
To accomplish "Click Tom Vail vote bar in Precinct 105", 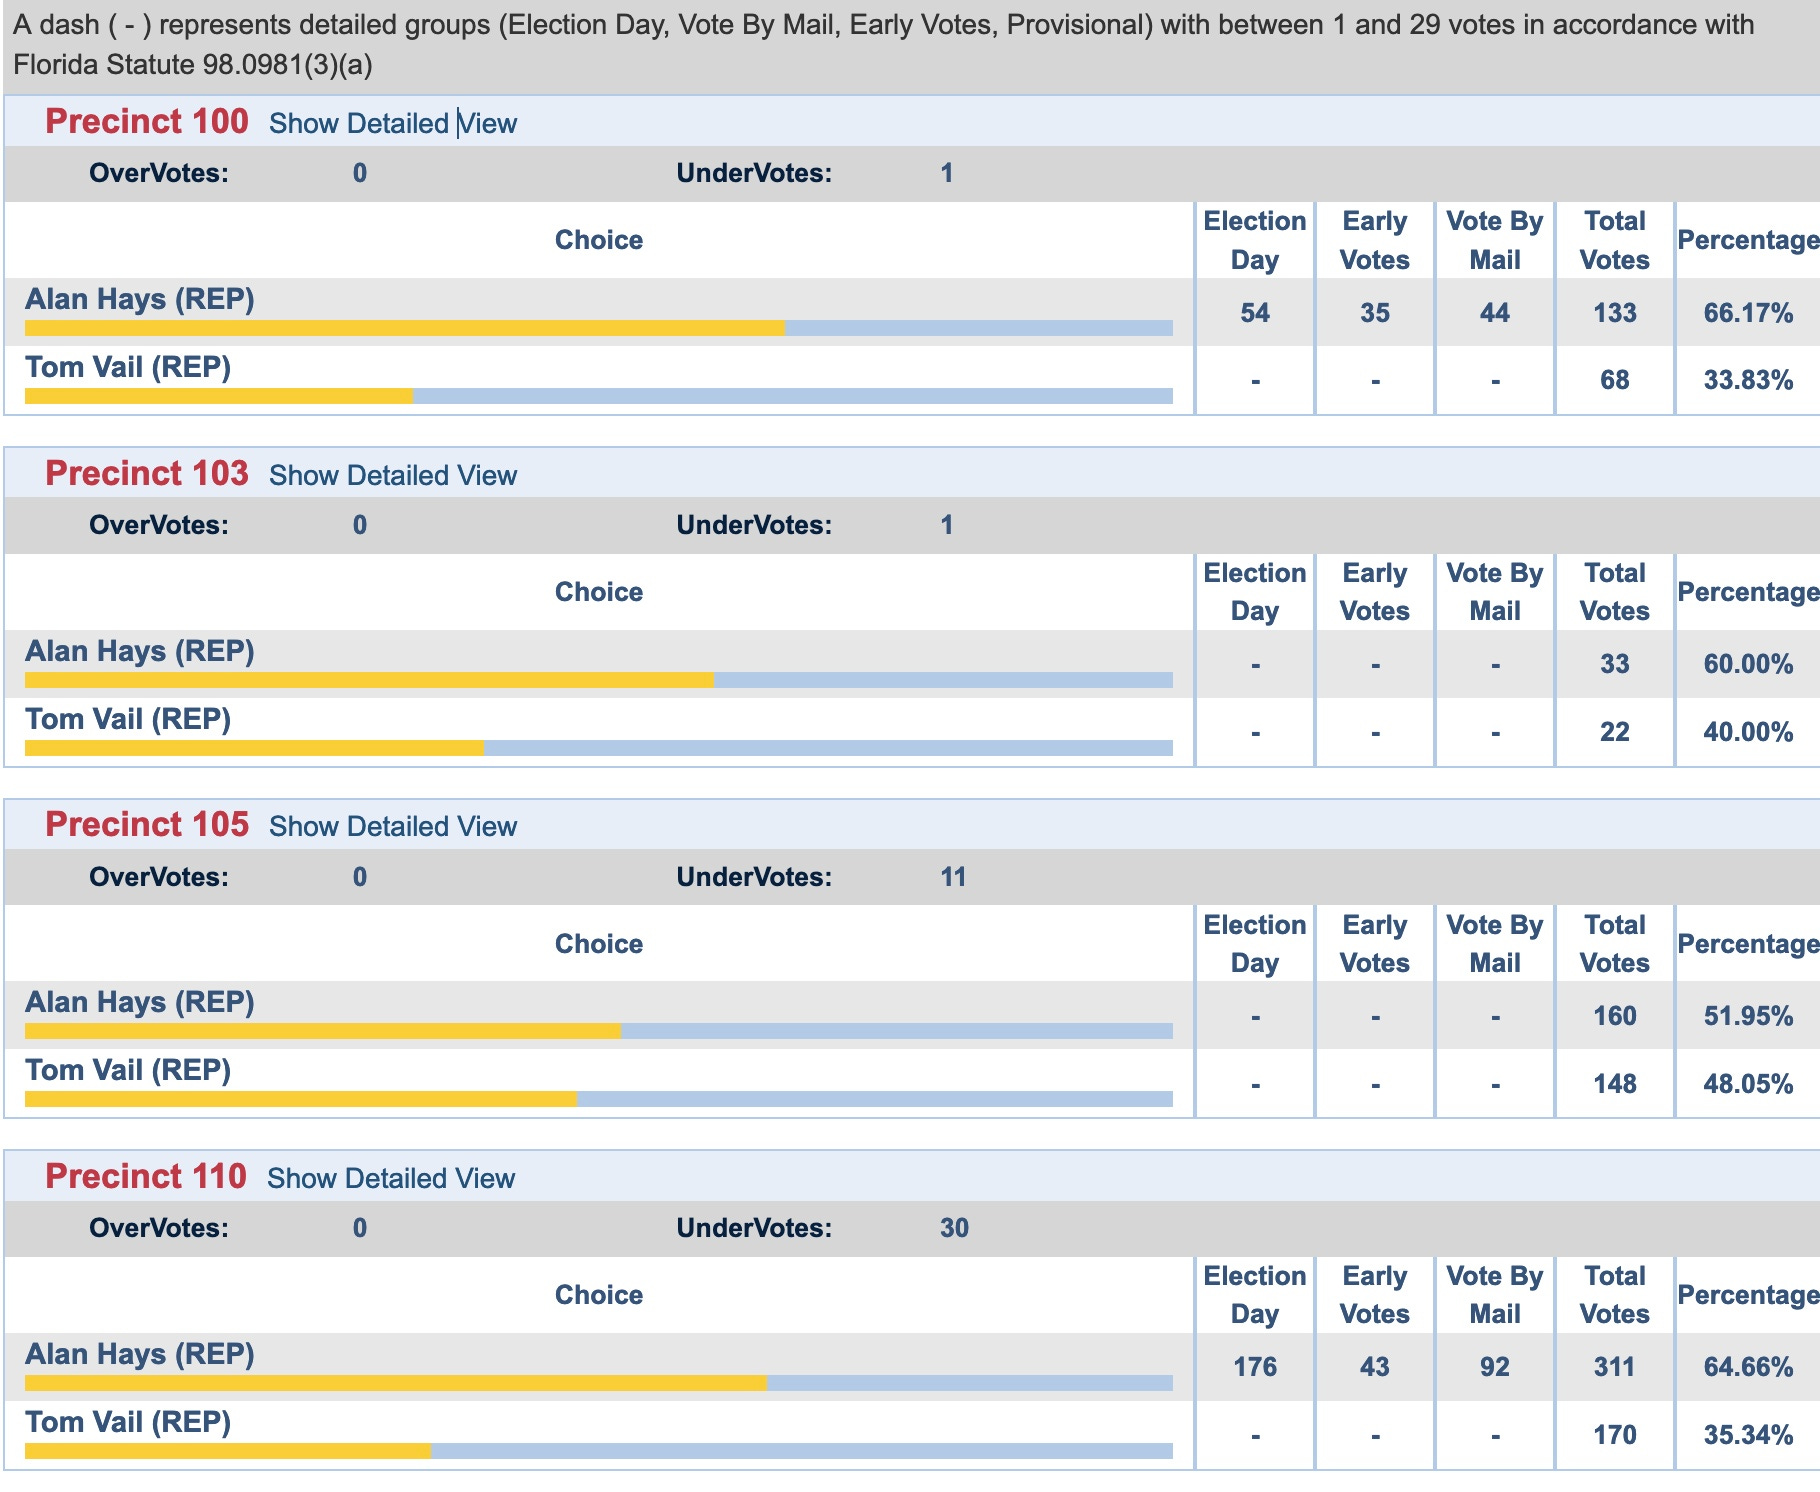I will pyautogui.click(x=599, y=1099).
